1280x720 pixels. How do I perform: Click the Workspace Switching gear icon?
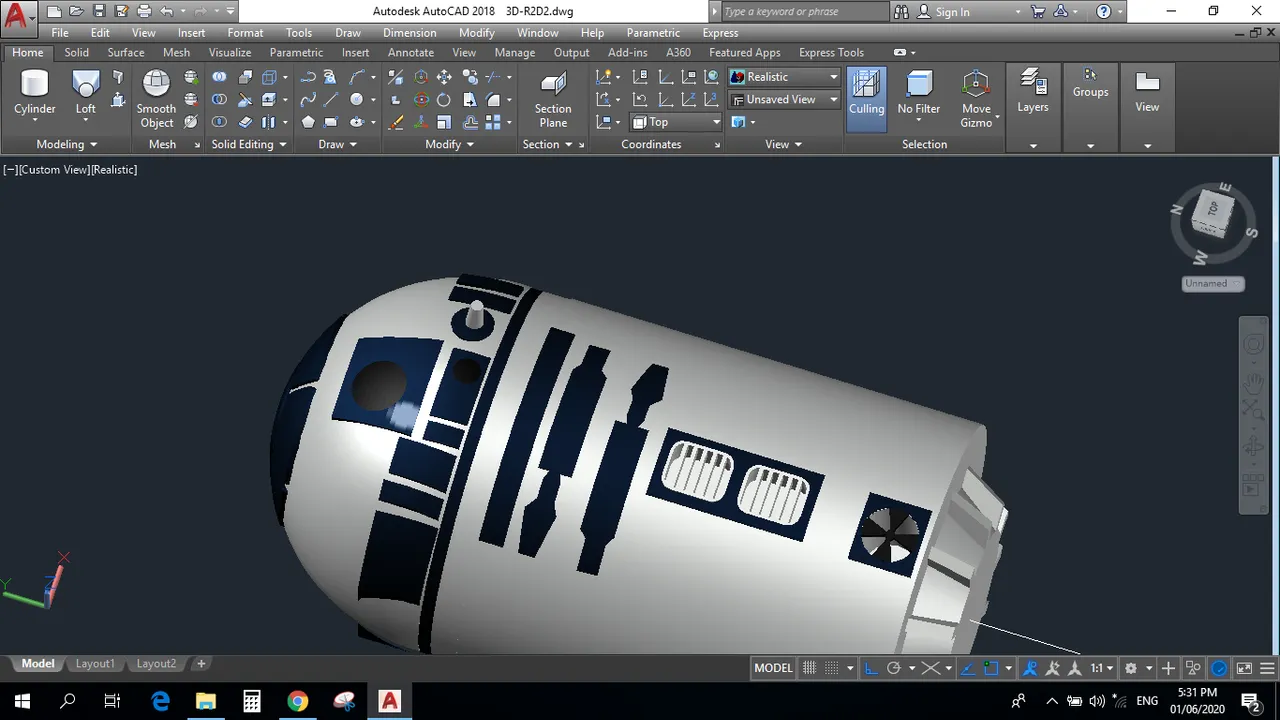pyautogui.click(x=1132, y=668)
